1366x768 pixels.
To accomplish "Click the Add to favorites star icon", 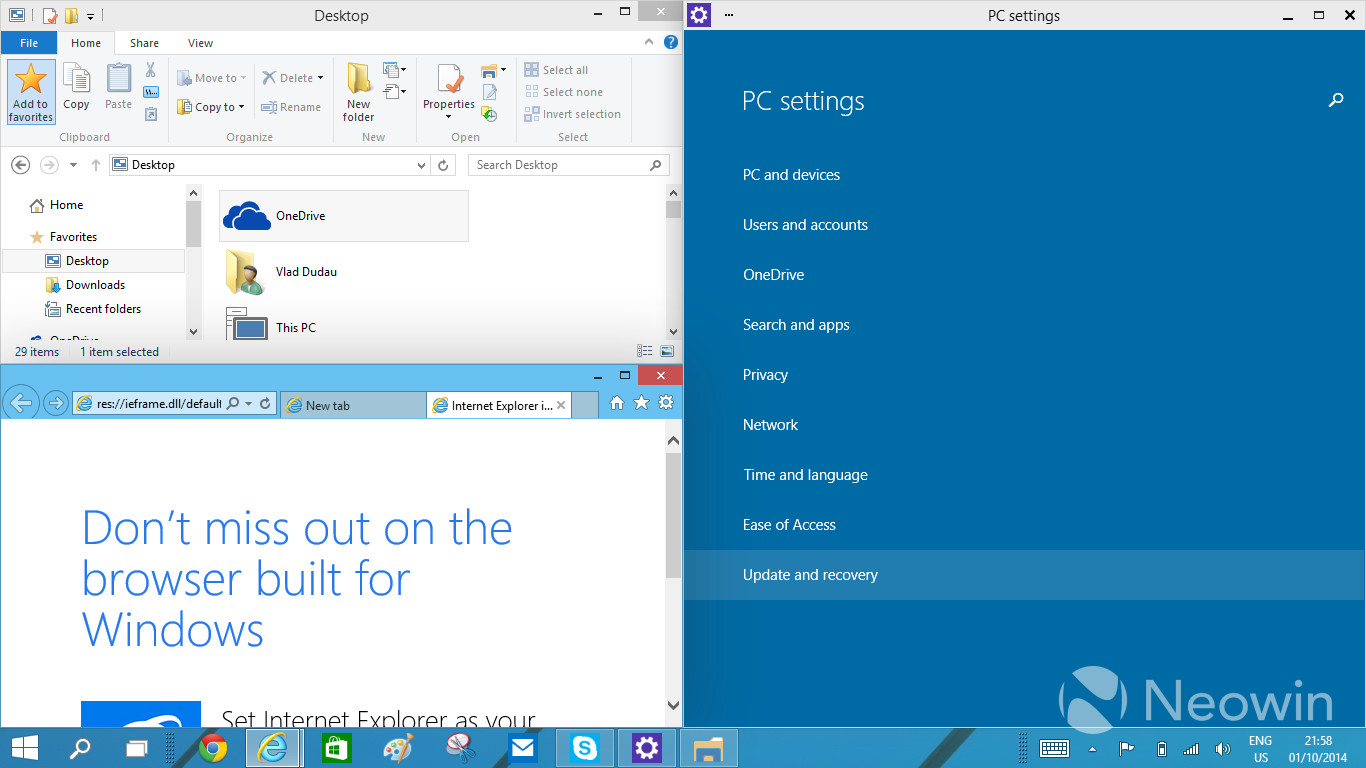I will [31, 80].
